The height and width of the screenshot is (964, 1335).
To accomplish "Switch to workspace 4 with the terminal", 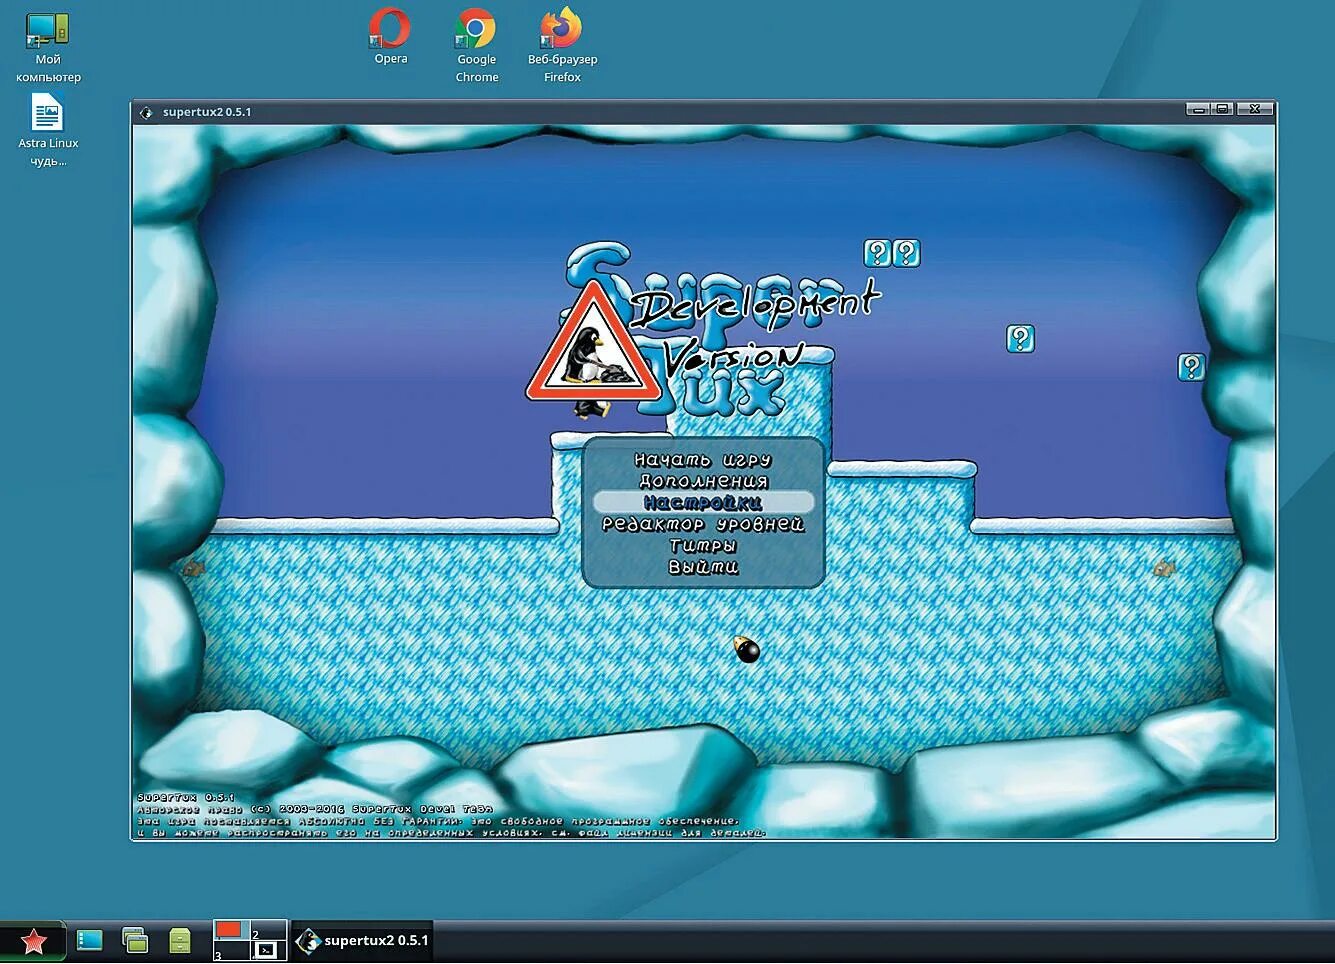I will (268, 950).
